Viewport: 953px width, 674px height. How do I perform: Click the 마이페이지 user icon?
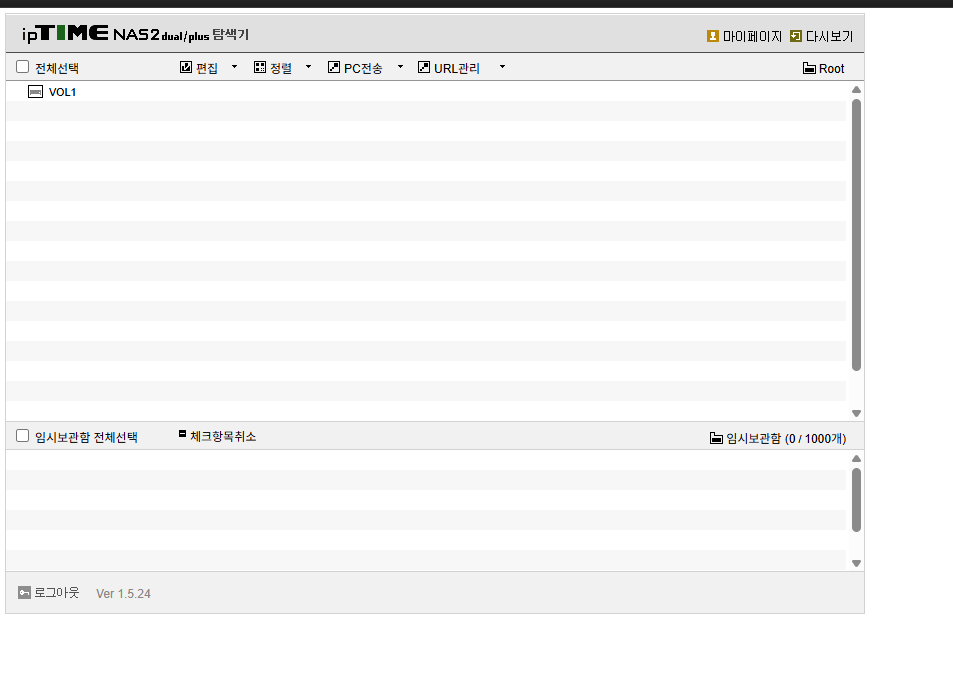coord(713,36)
